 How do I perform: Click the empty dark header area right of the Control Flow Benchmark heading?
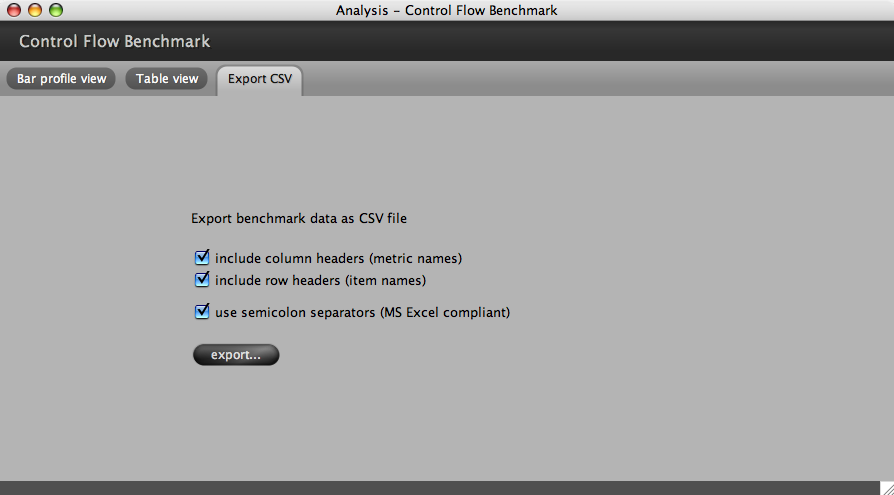point(550,42)
